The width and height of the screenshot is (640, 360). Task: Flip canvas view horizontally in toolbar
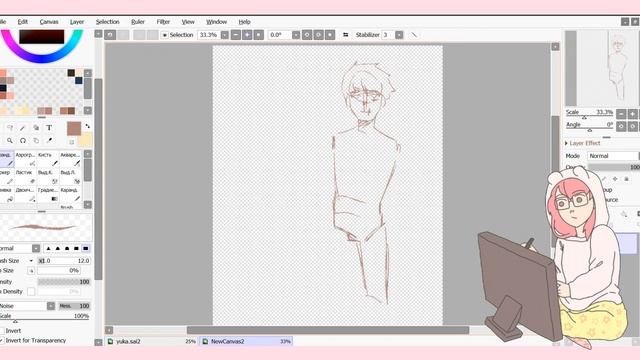coord(346,35)
